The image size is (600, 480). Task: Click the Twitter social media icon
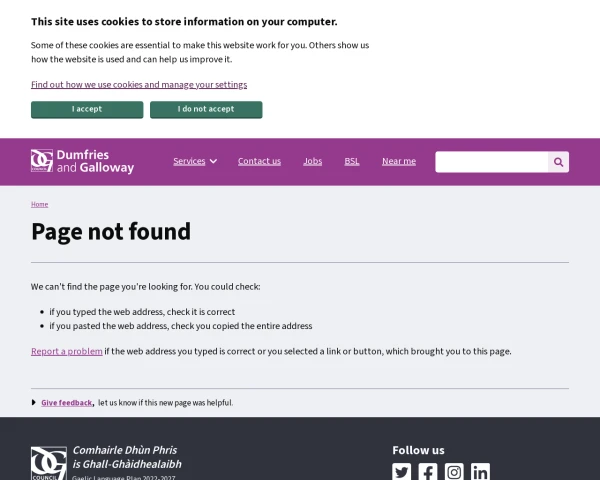tap(402, 472)
